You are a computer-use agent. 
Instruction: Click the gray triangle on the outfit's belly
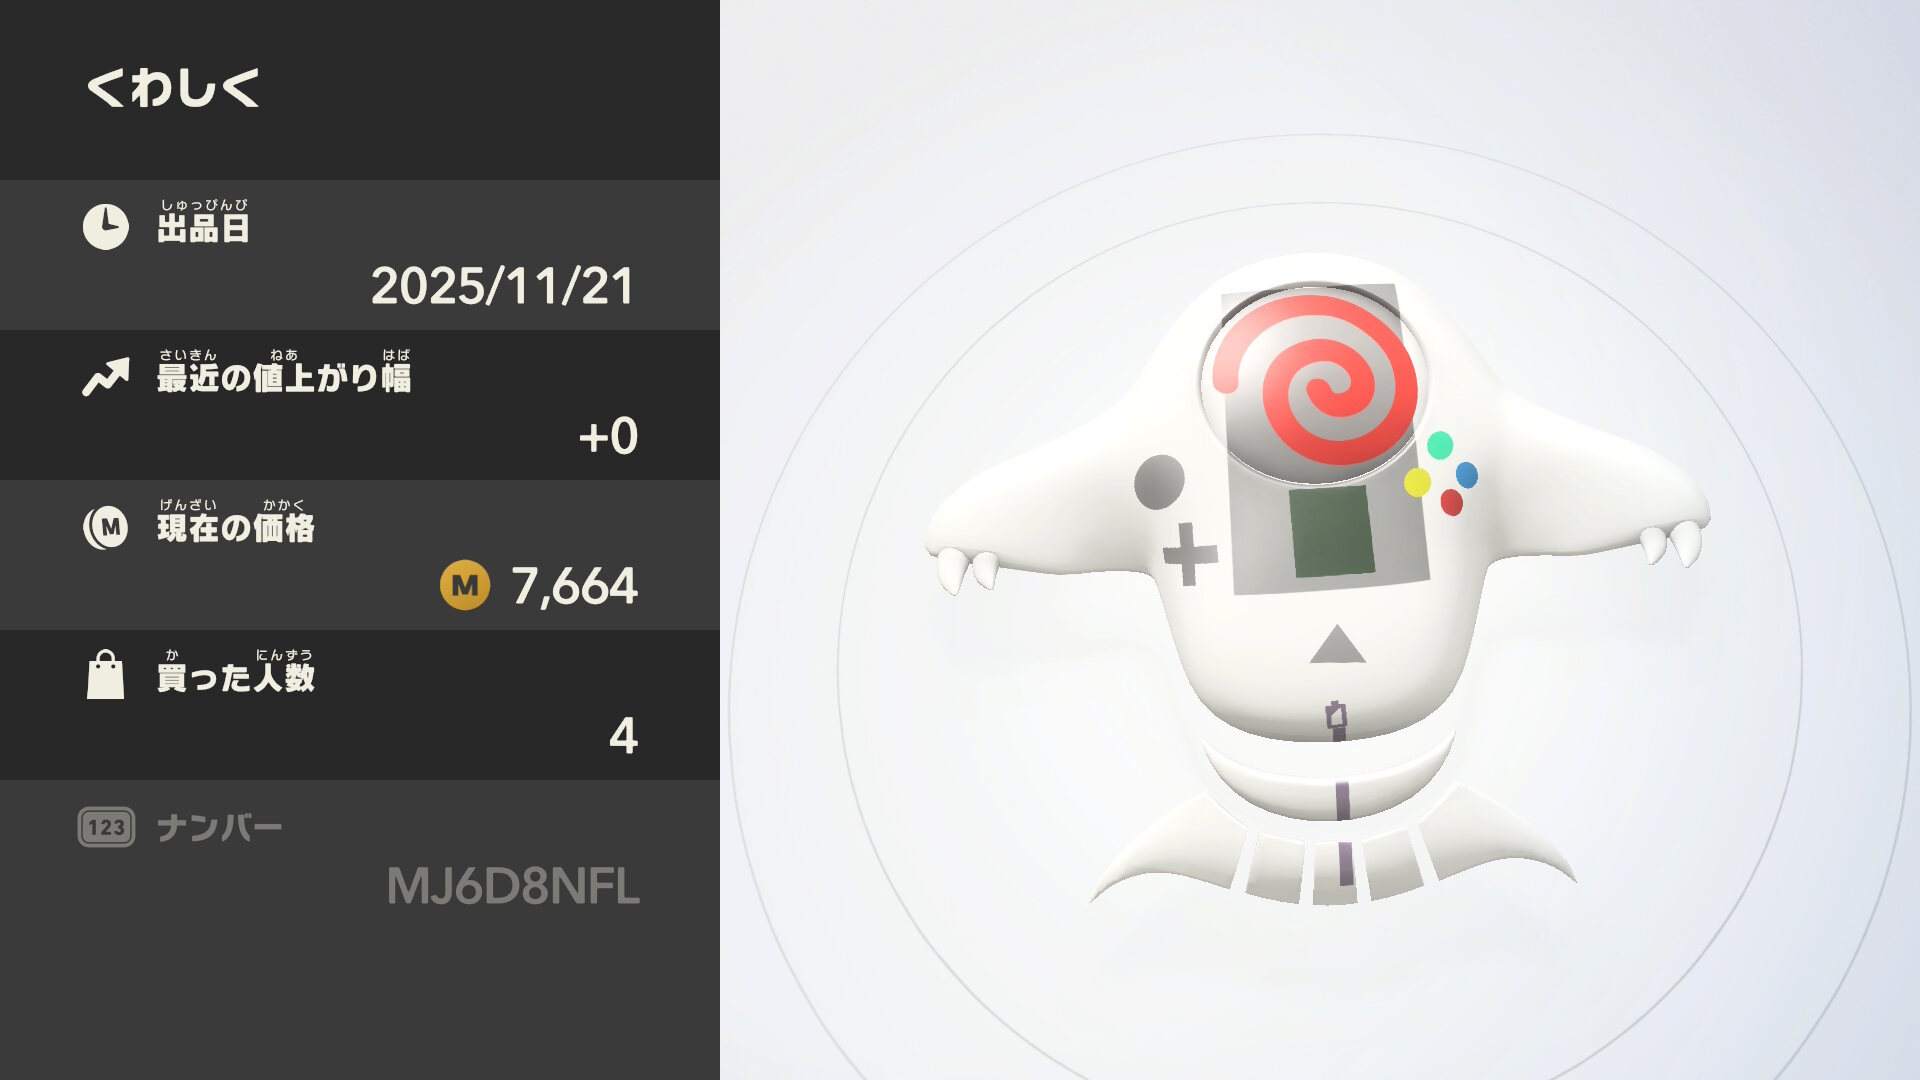coord(1337,645)
